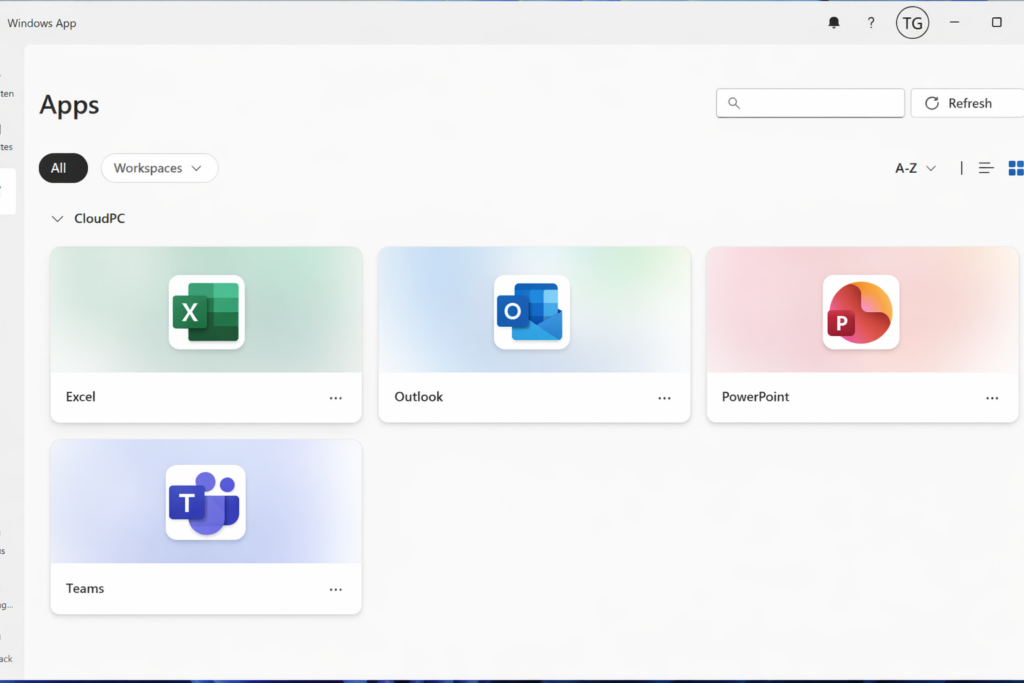Image resolution: width=1024 pixels, height=683 pixels.
Task: Switch to list view layout
Action: (x=986, y=168)
